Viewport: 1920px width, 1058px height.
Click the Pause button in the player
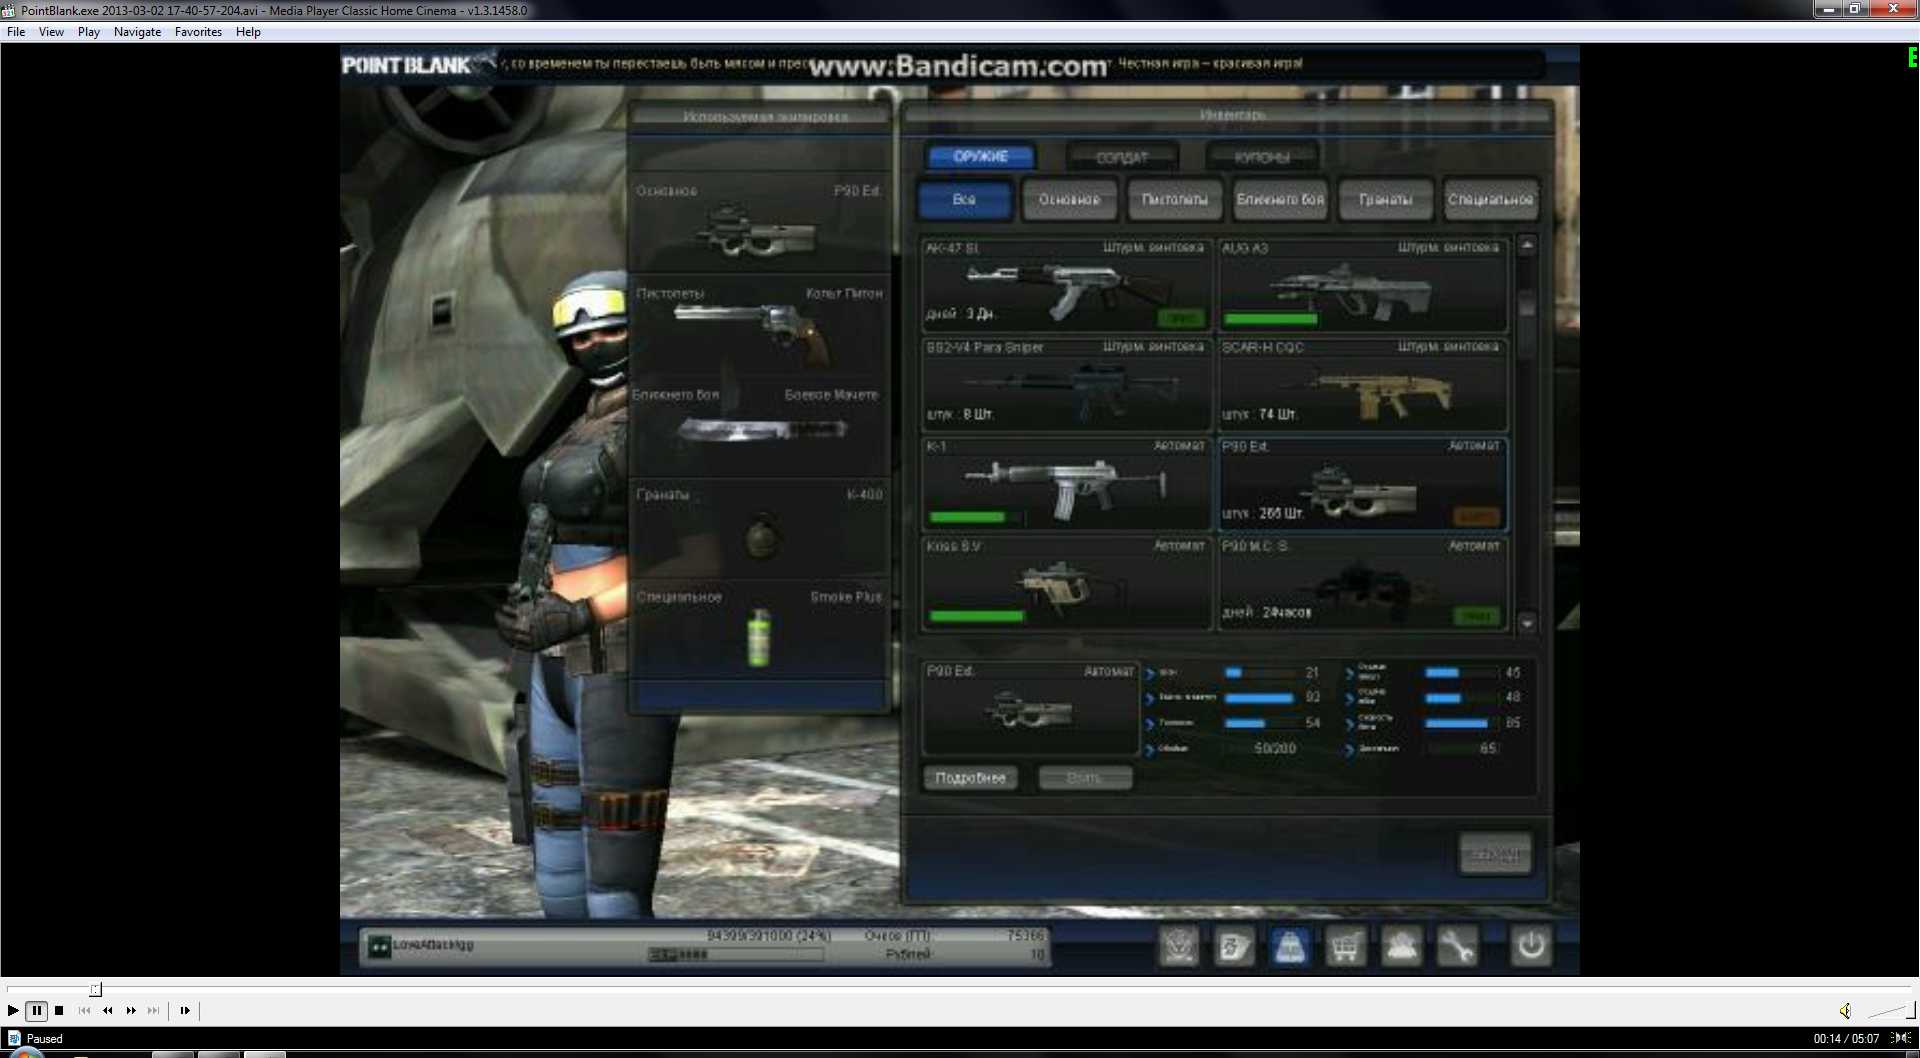pos(36,1011)
